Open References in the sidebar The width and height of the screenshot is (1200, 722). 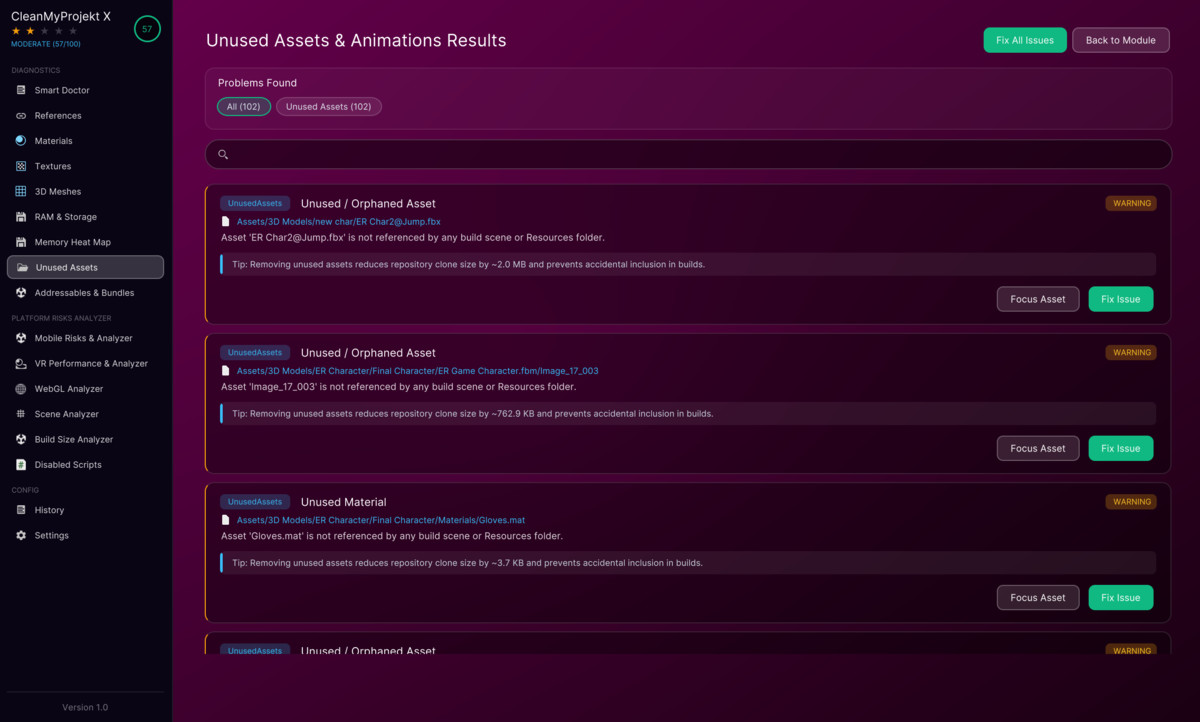coord(85,116)
